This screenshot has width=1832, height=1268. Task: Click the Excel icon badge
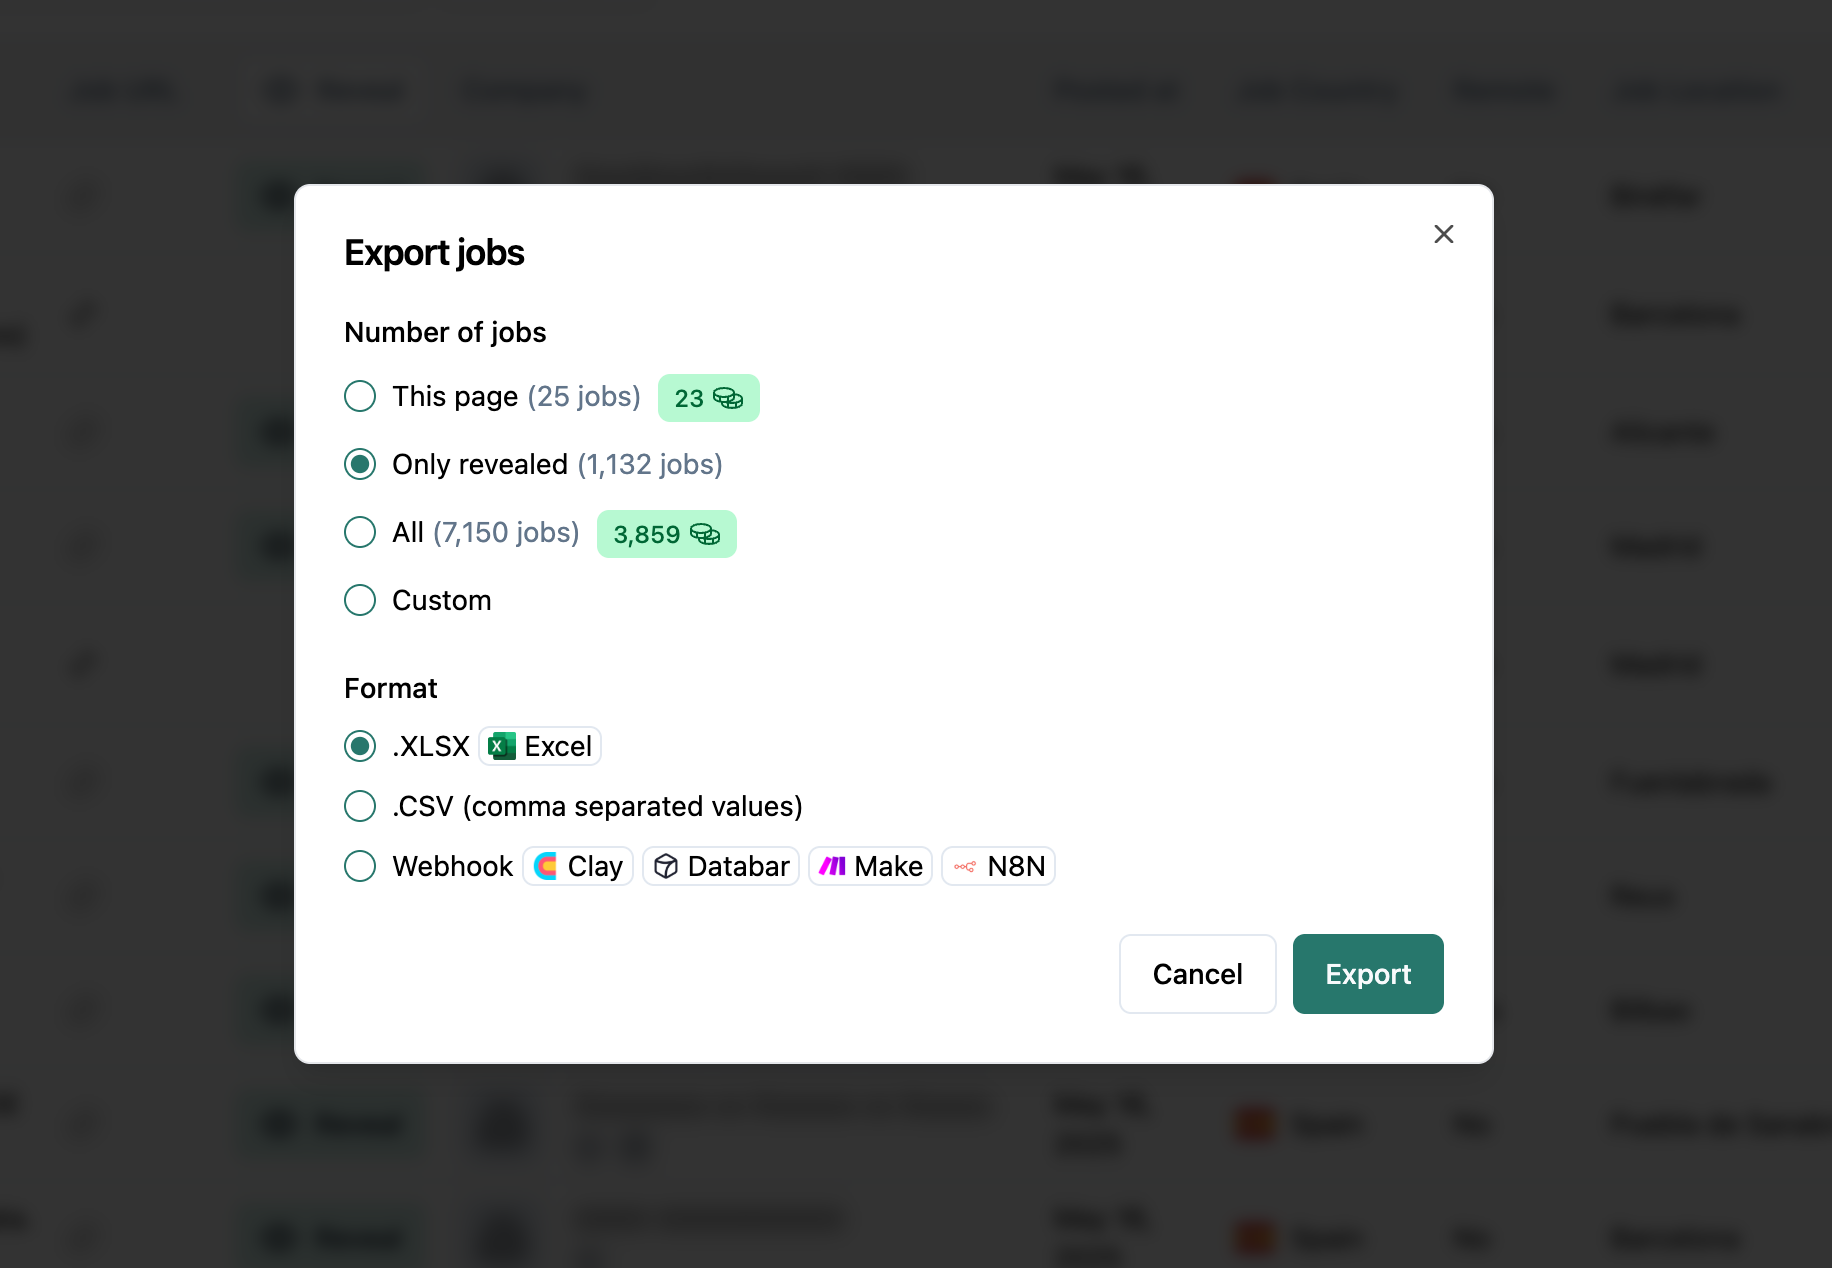point(502,747)
